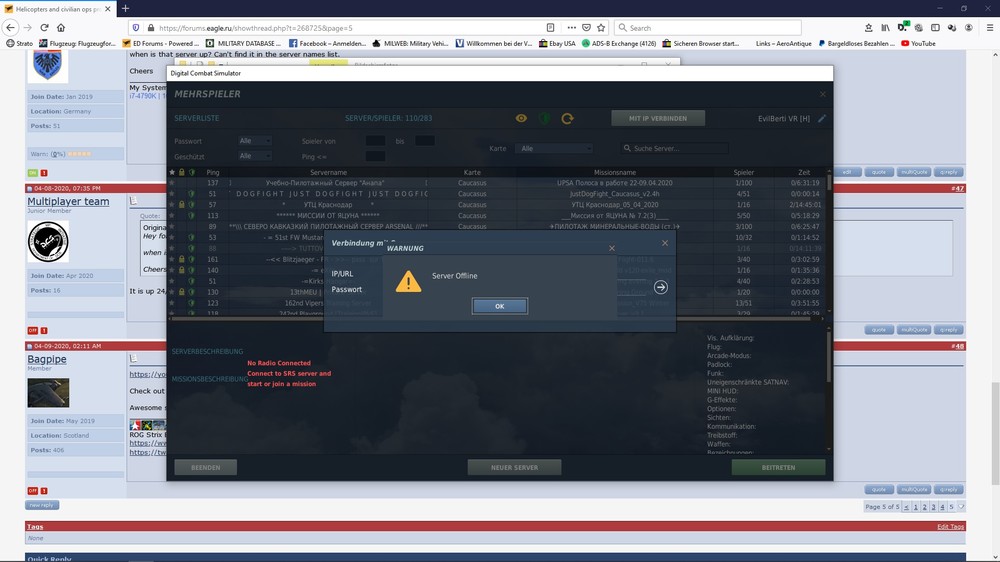
Task: Open the pagination dropdown arrow
Action: tap(961, 507)
